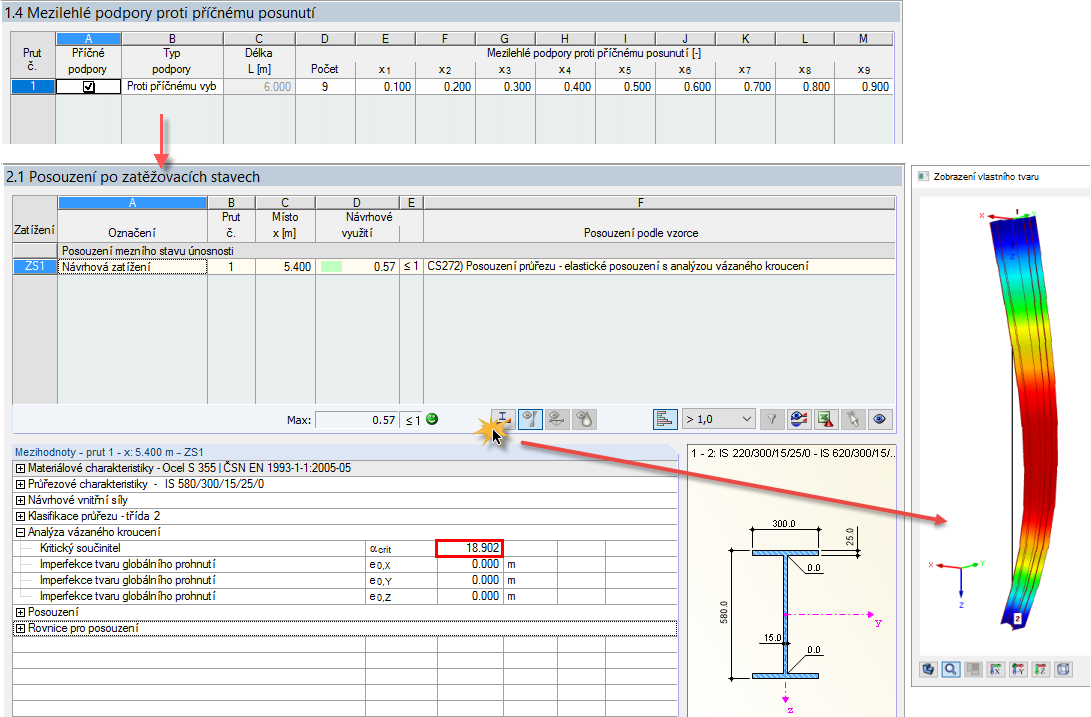
Task: Click the greyed overlapping squares icon
Action: point(973,670)
